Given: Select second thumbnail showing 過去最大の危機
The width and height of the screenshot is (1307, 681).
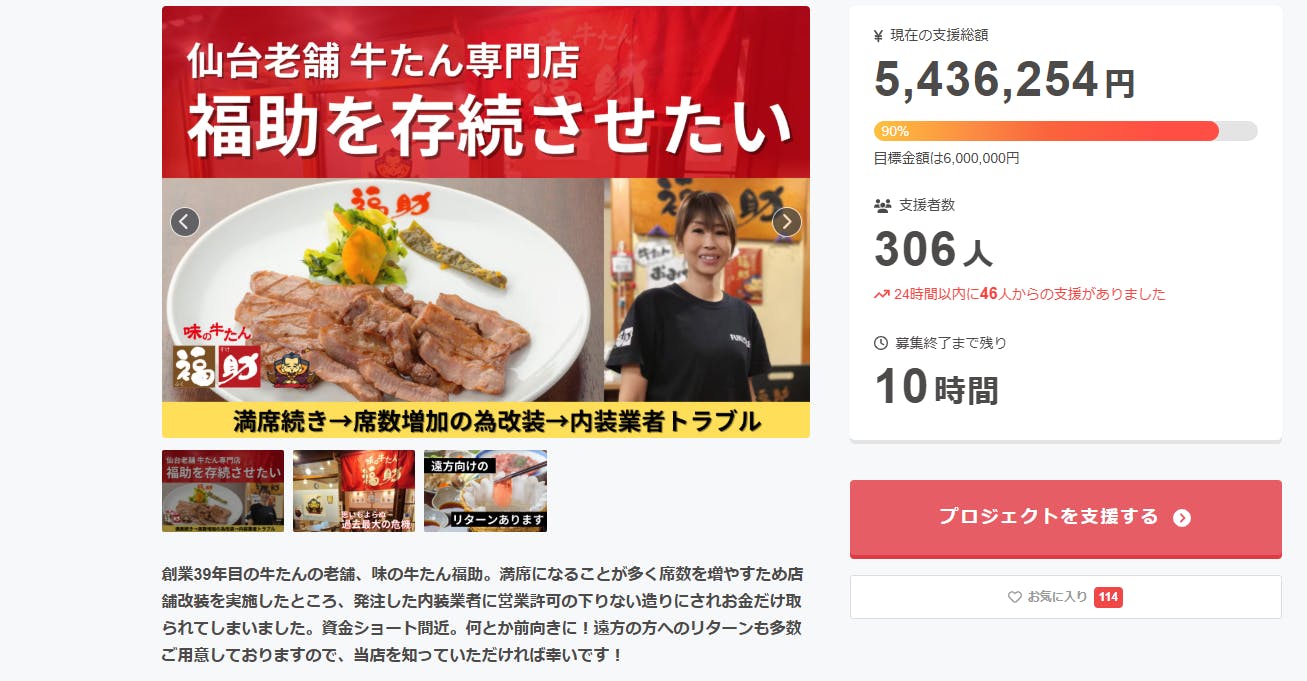Looking at the screenshot, I should click(354, 491).
